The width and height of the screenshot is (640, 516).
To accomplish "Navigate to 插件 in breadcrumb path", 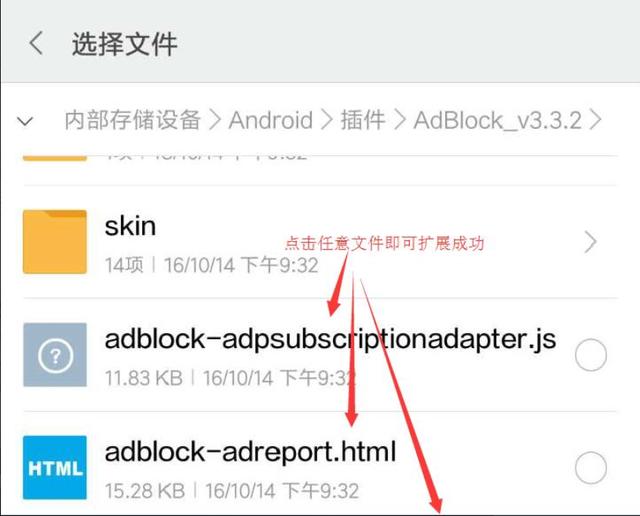I will coord(363,120).
